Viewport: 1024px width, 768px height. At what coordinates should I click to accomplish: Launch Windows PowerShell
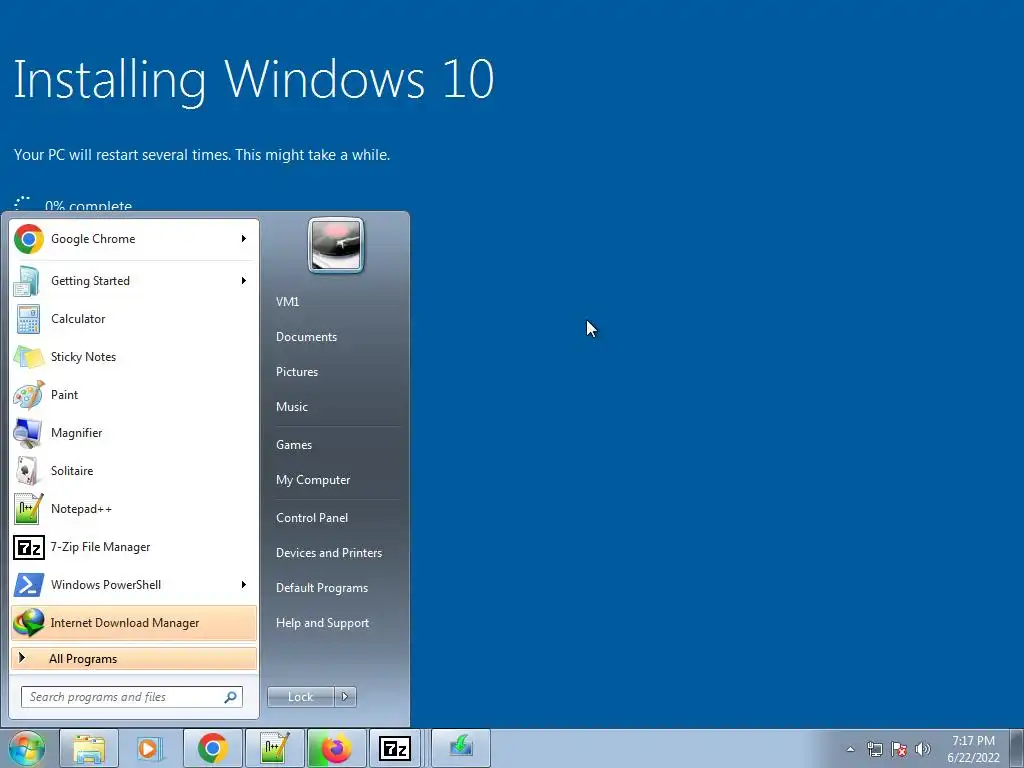tap(134, 584)
